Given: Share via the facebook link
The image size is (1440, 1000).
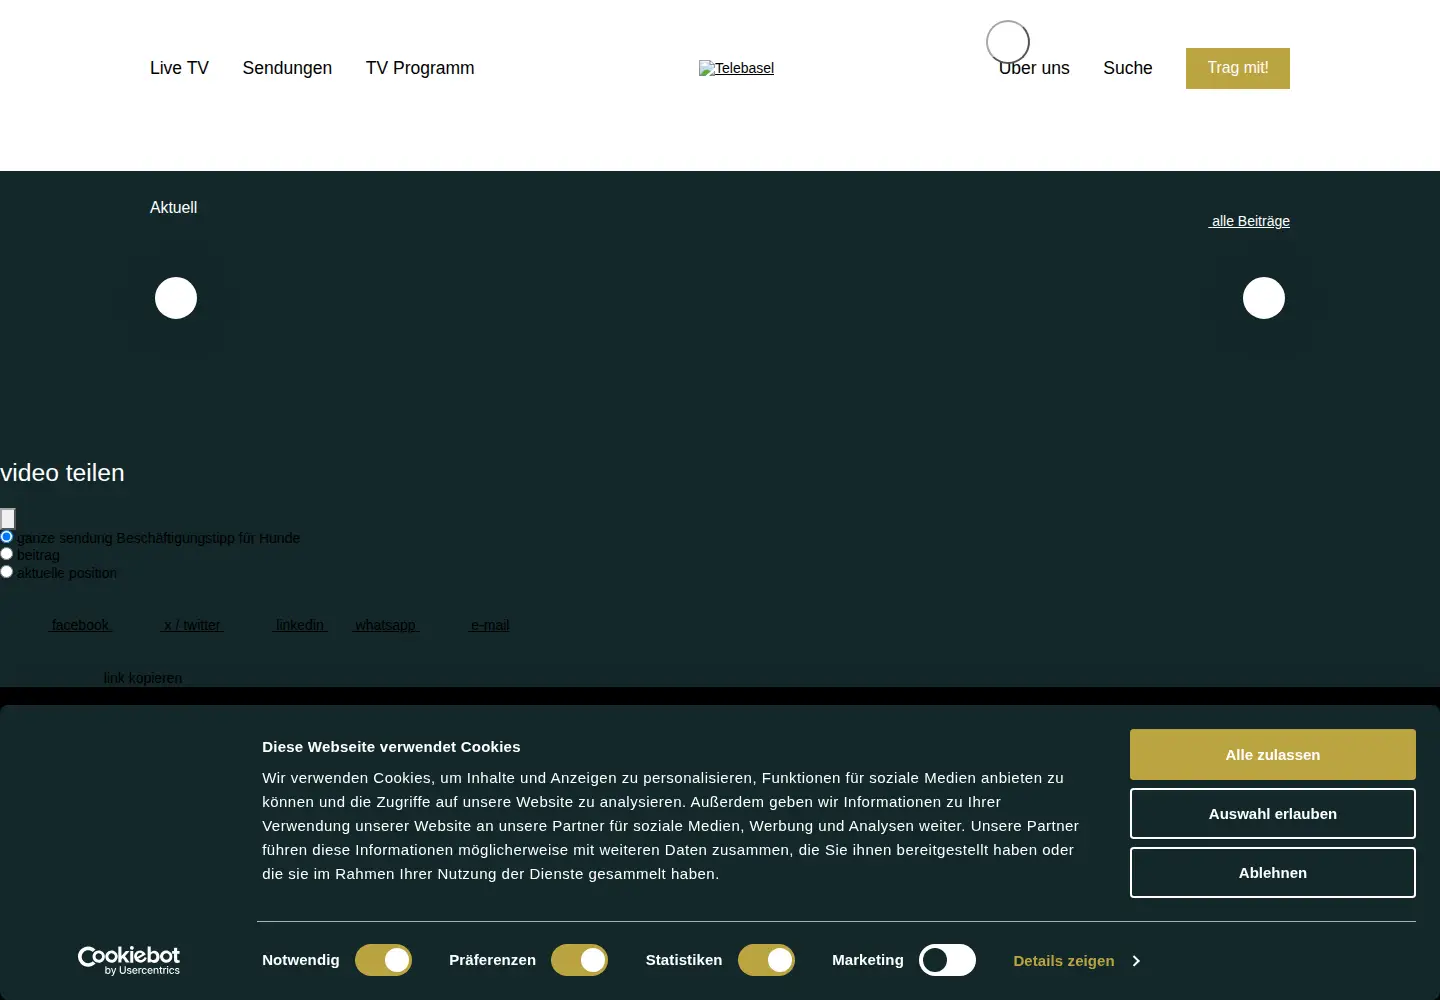Looking at the screenshot, I should click(x=80, y=625).
